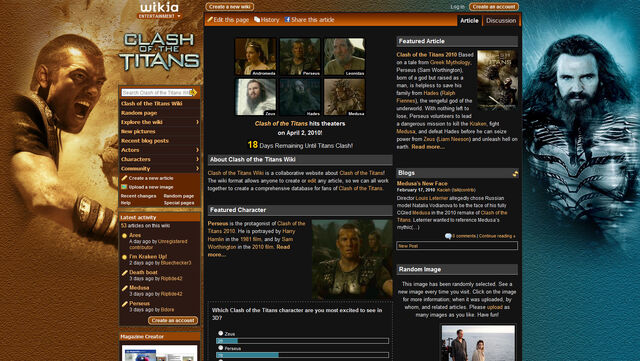The image size is (640, 361).
Task: Click the search go arrow icon
Action: pos(194,93)
